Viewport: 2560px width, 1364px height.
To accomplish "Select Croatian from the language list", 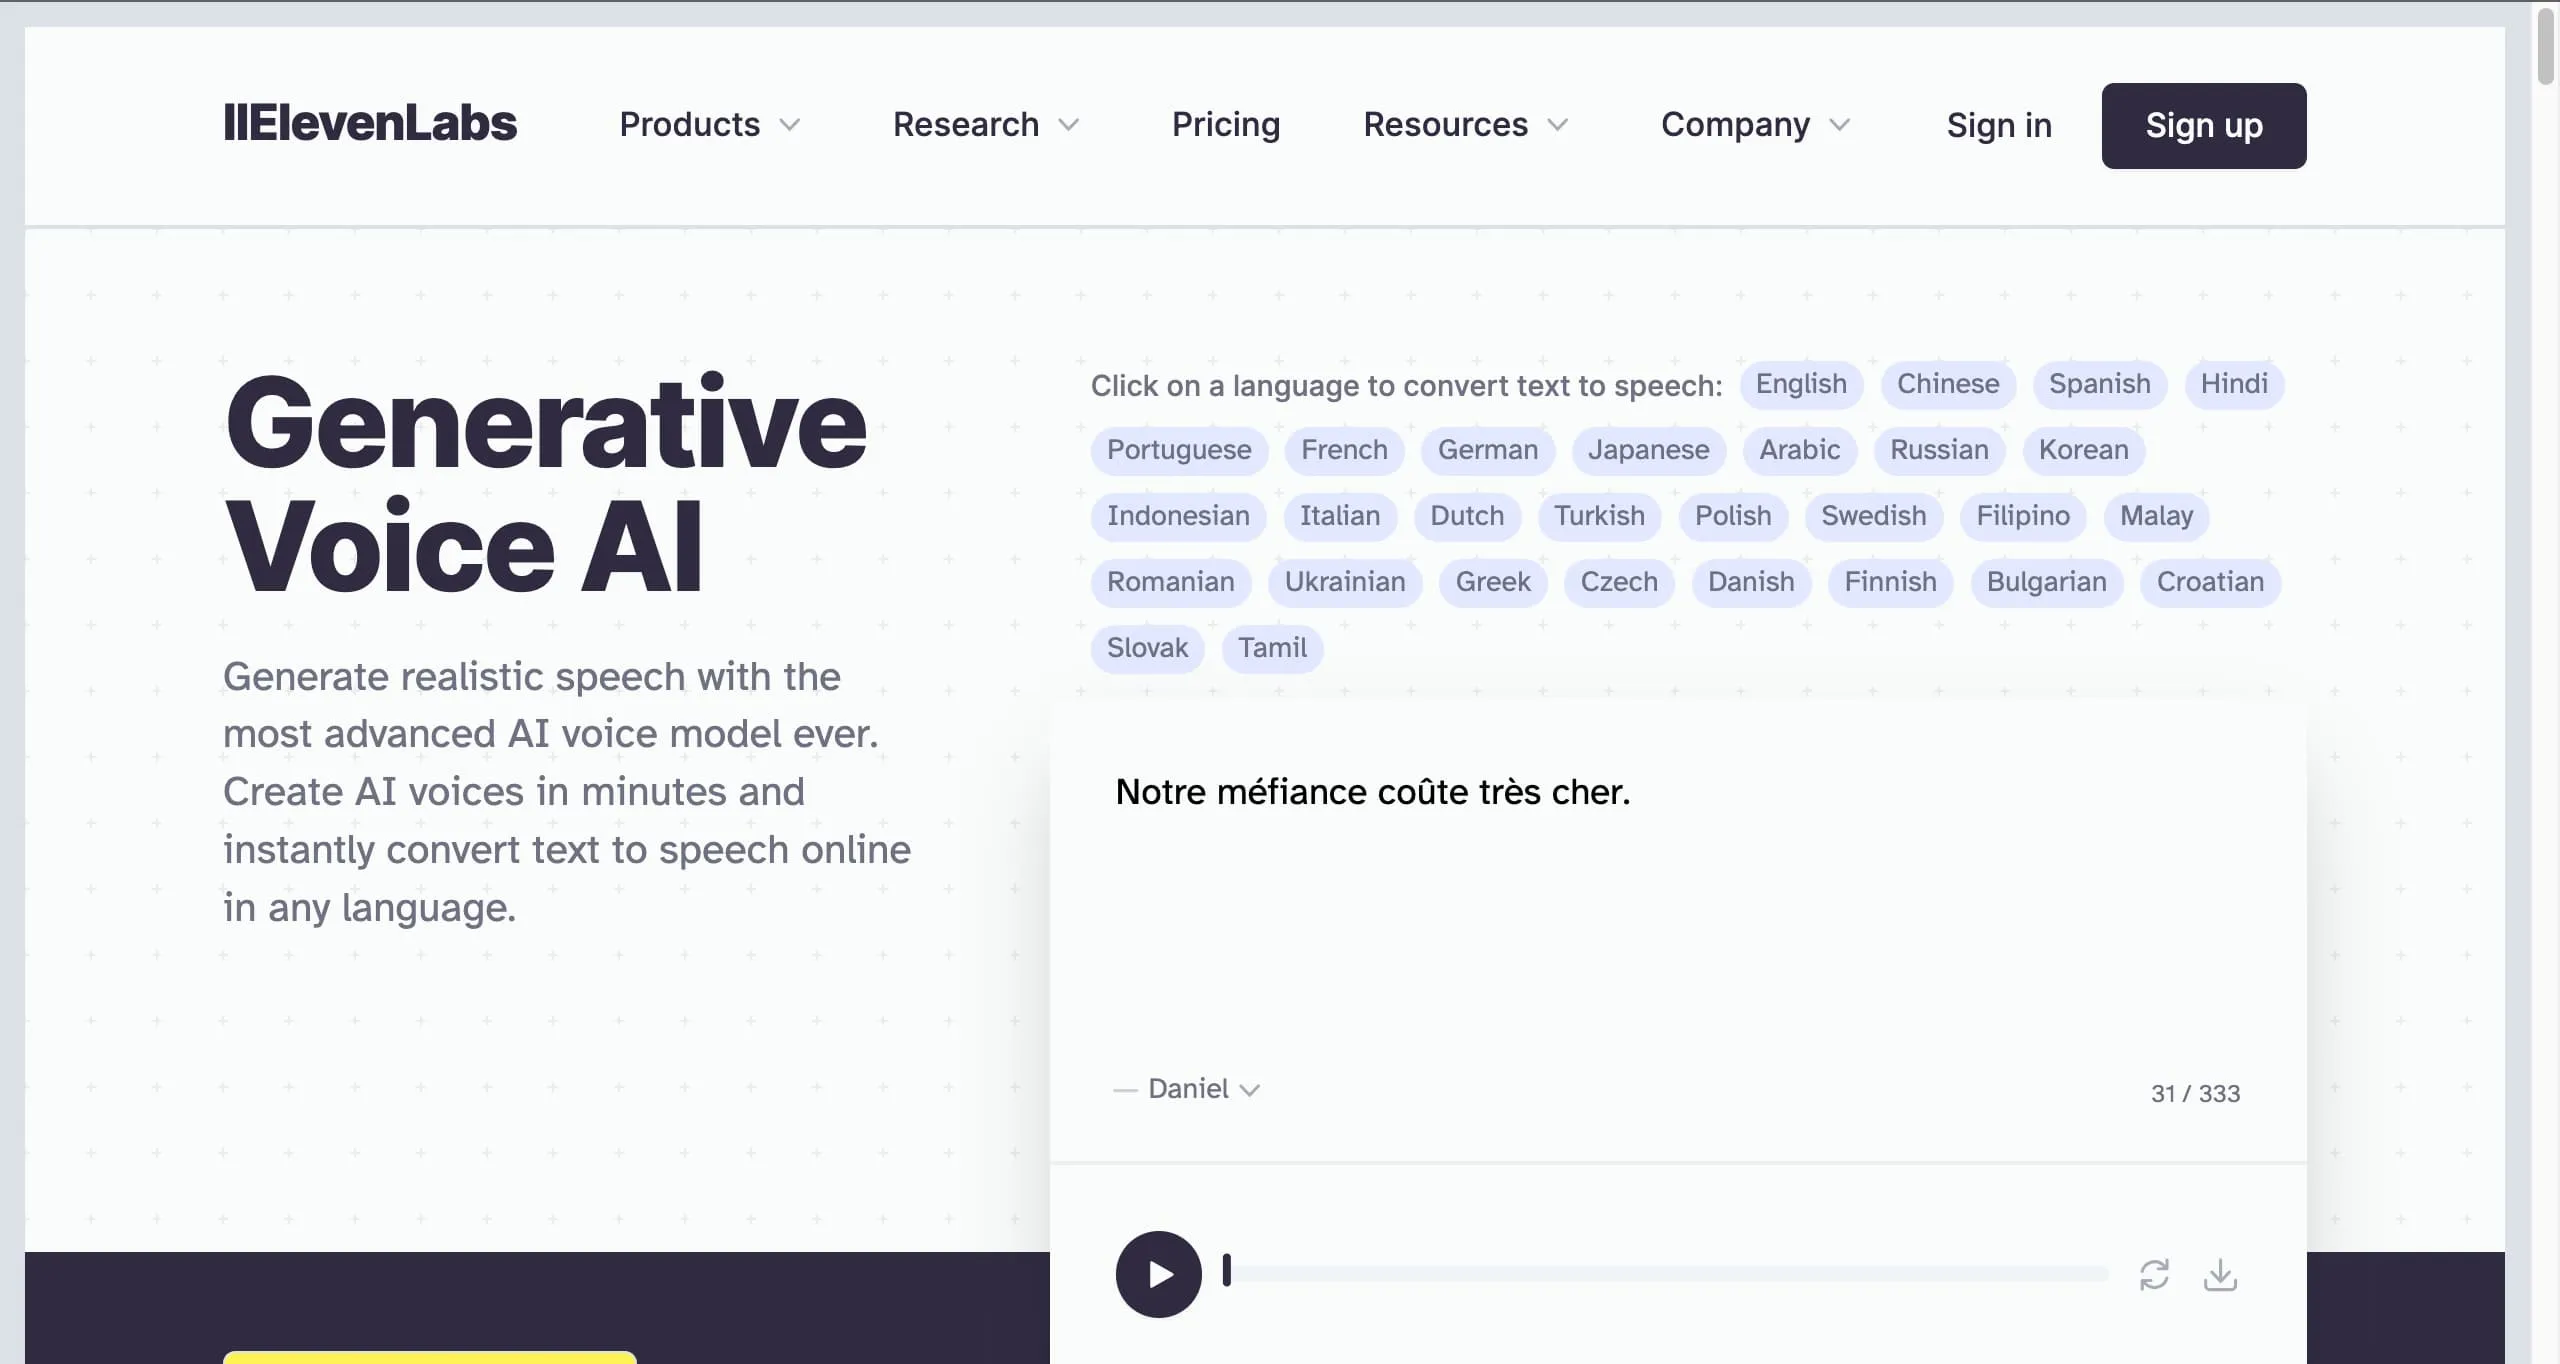I will pos(2210,582).
